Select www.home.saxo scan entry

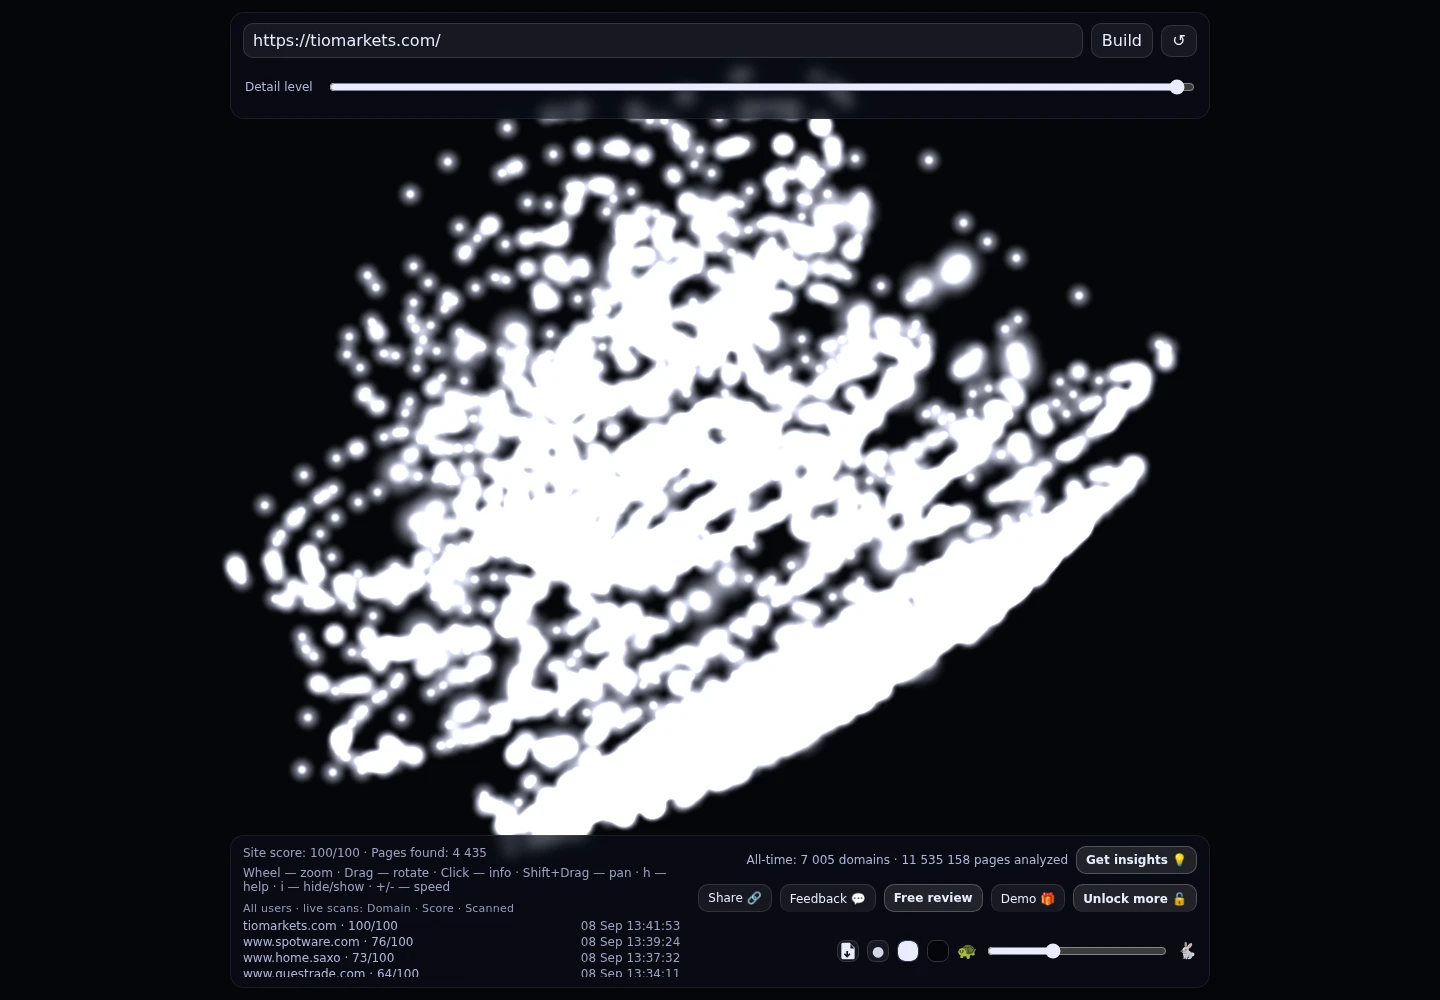pyautogui.click(x=318, y=958)
